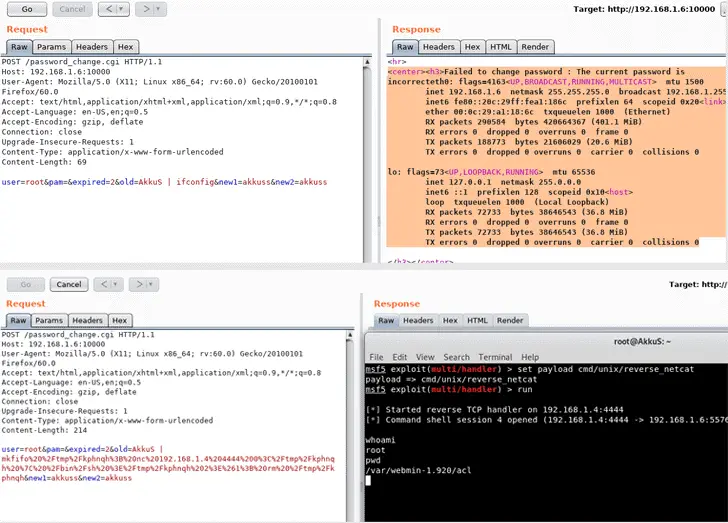This screenshot has width=728, height=523.
Task: Click 'Content-Length: 214' line in lower request
Action: pos(44,430)
